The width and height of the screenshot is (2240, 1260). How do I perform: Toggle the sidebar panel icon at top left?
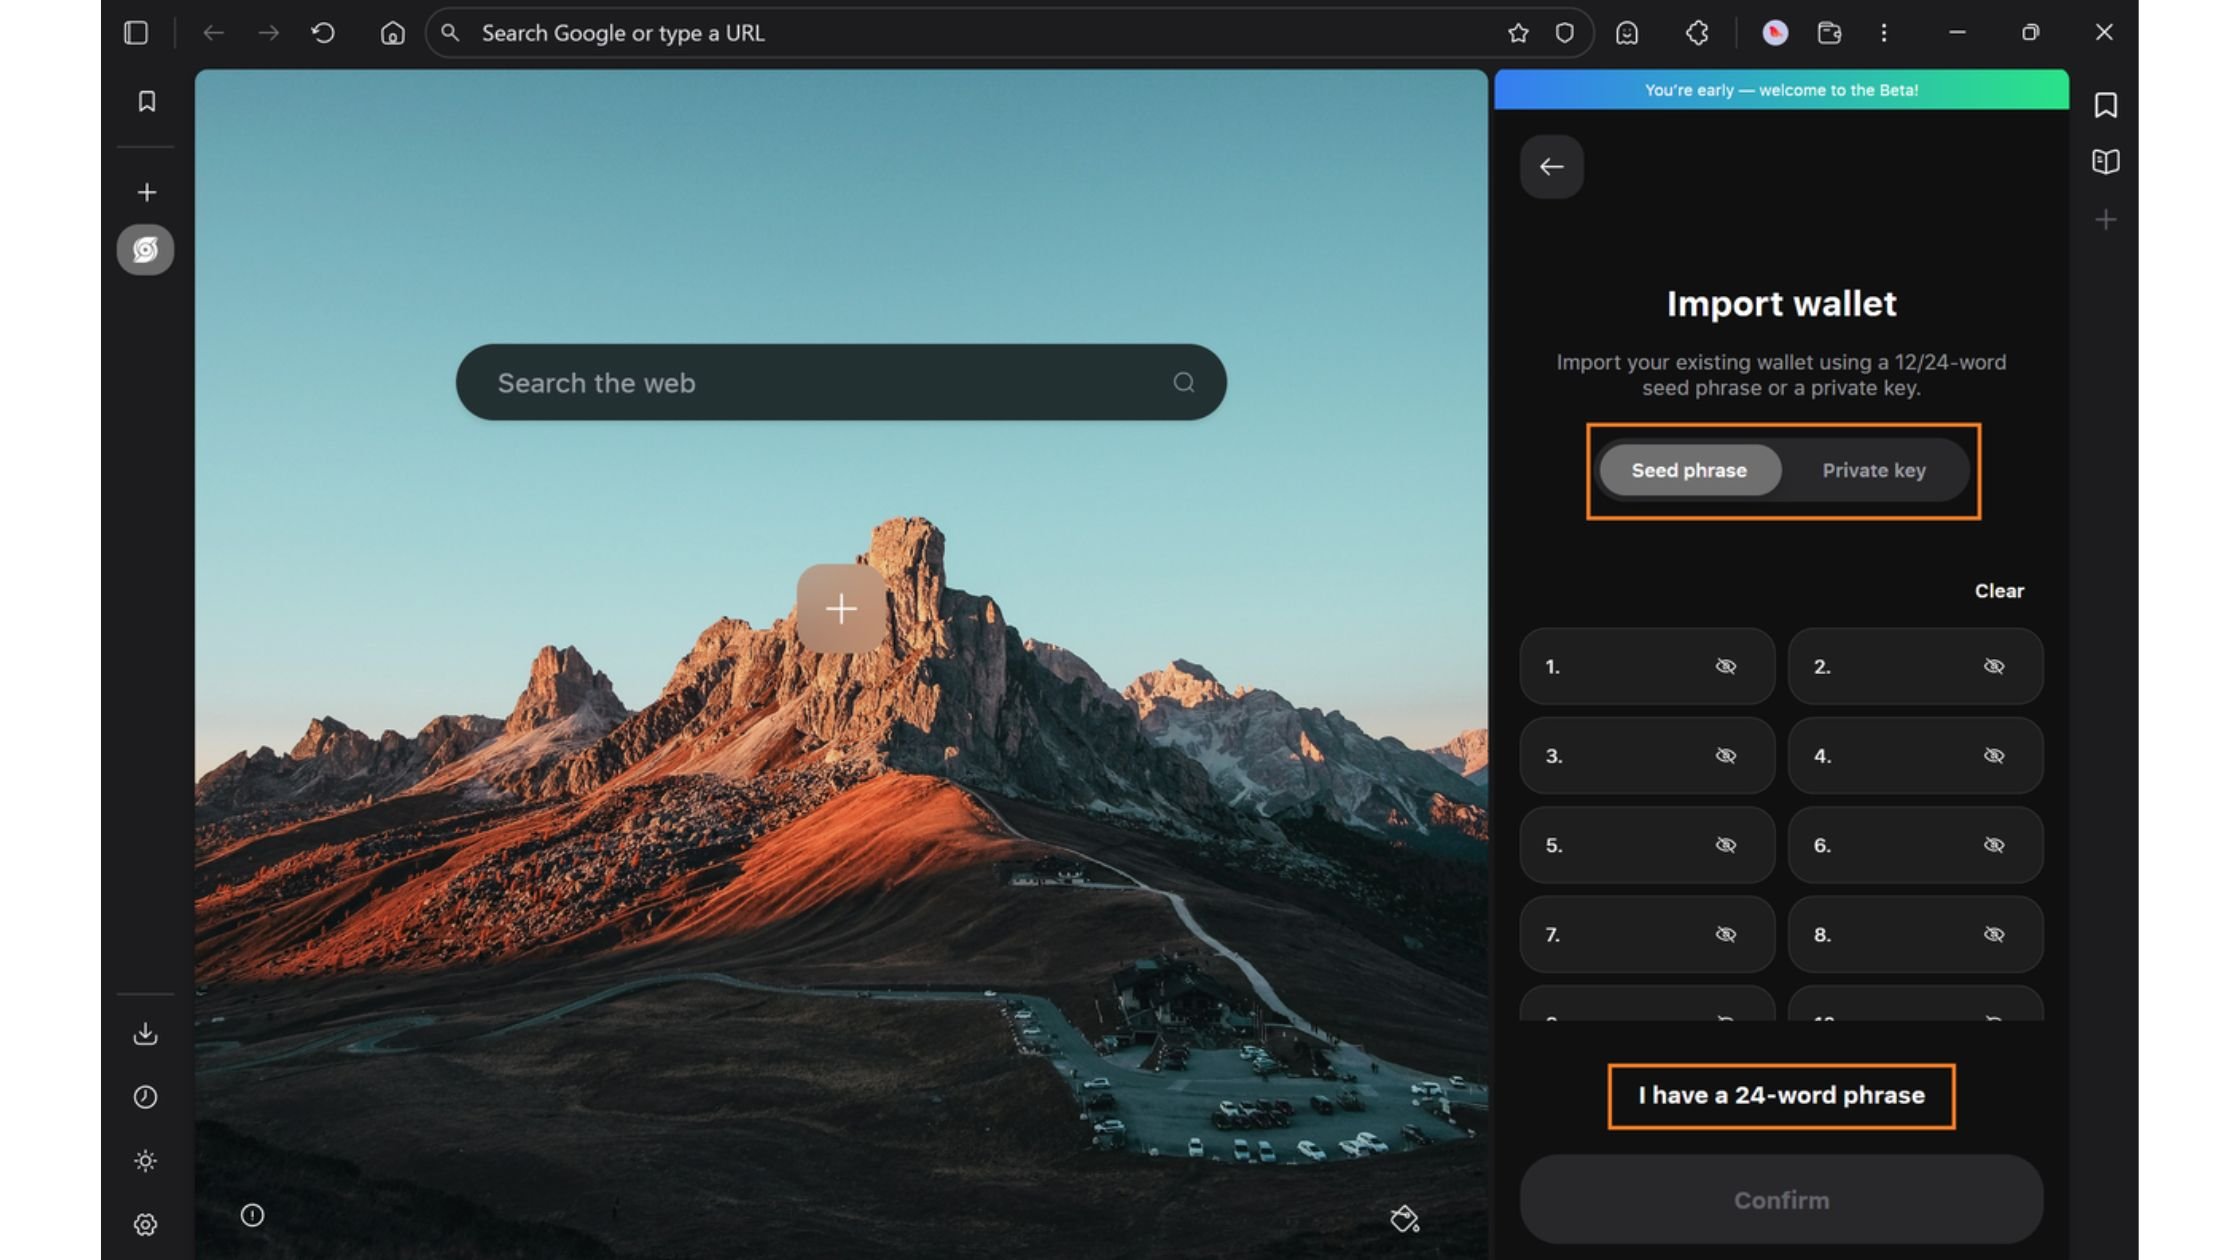click(136, 33)
